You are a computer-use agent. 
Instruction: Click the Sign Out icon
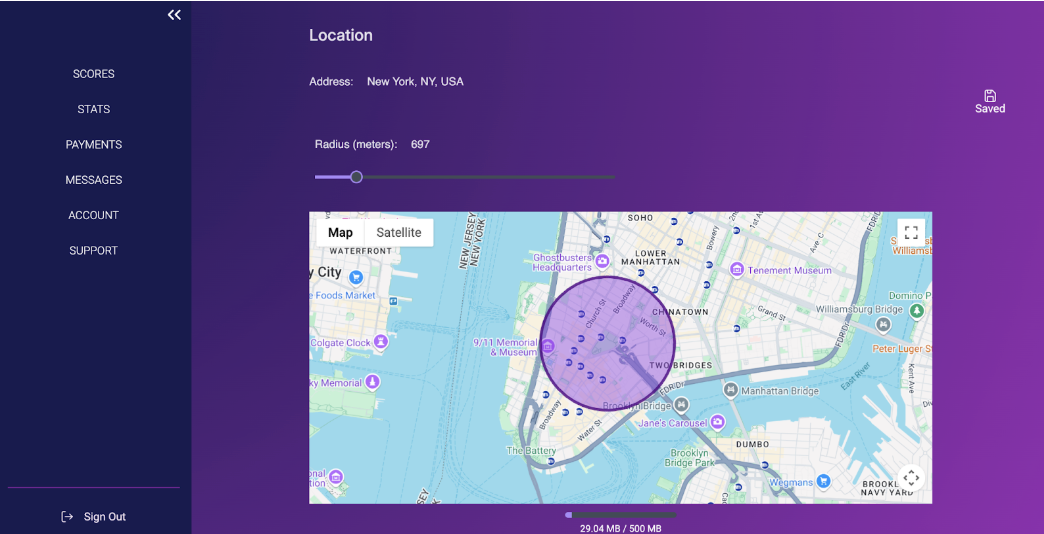pos(67,517)
